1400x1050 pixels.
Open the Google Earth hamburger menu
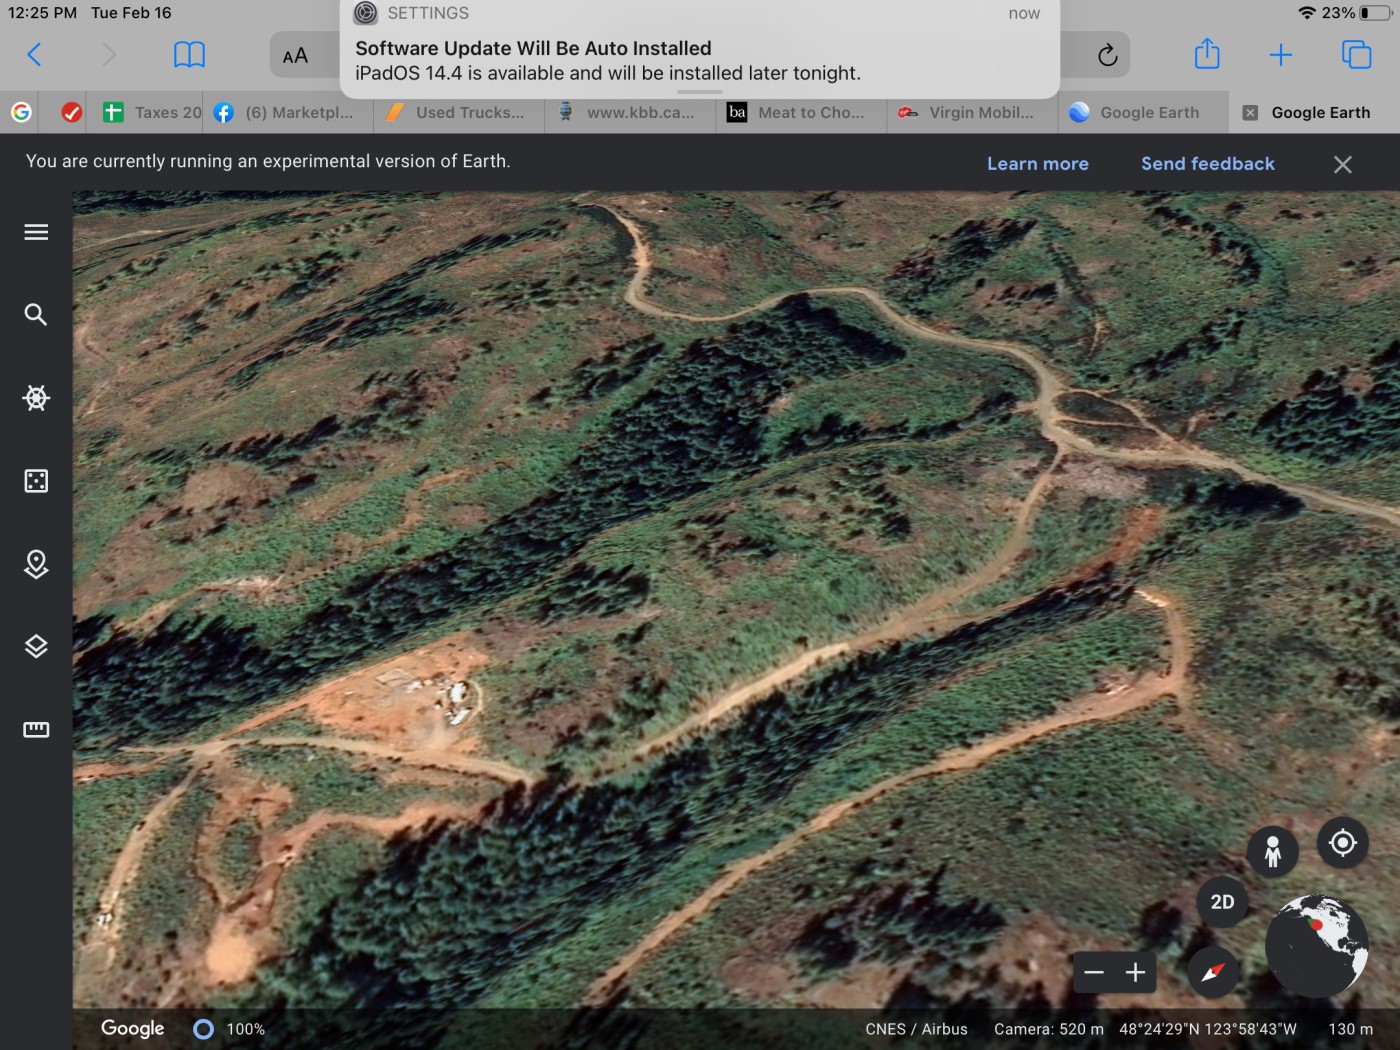(36, 232)
